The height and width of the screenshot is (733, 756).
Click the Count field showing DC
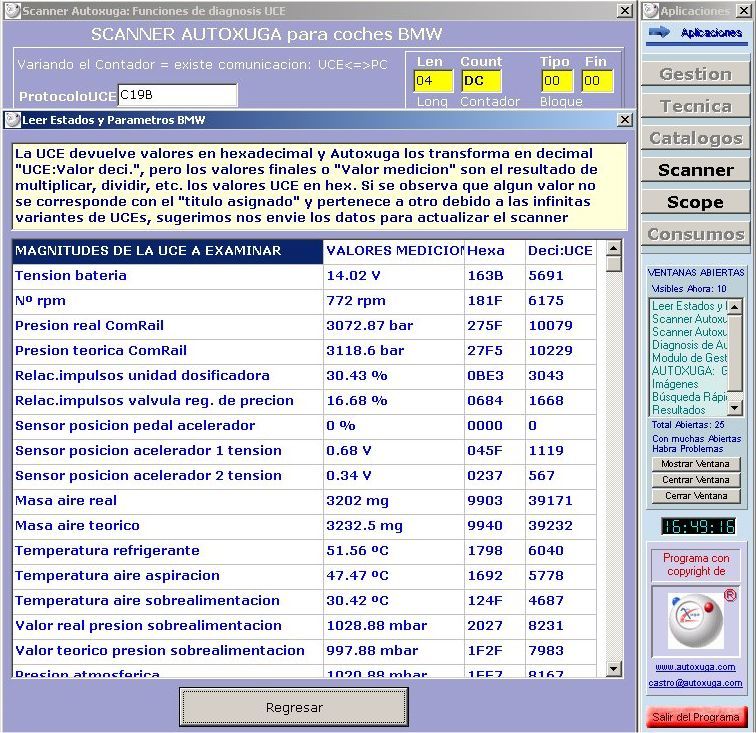click(481, 81)
